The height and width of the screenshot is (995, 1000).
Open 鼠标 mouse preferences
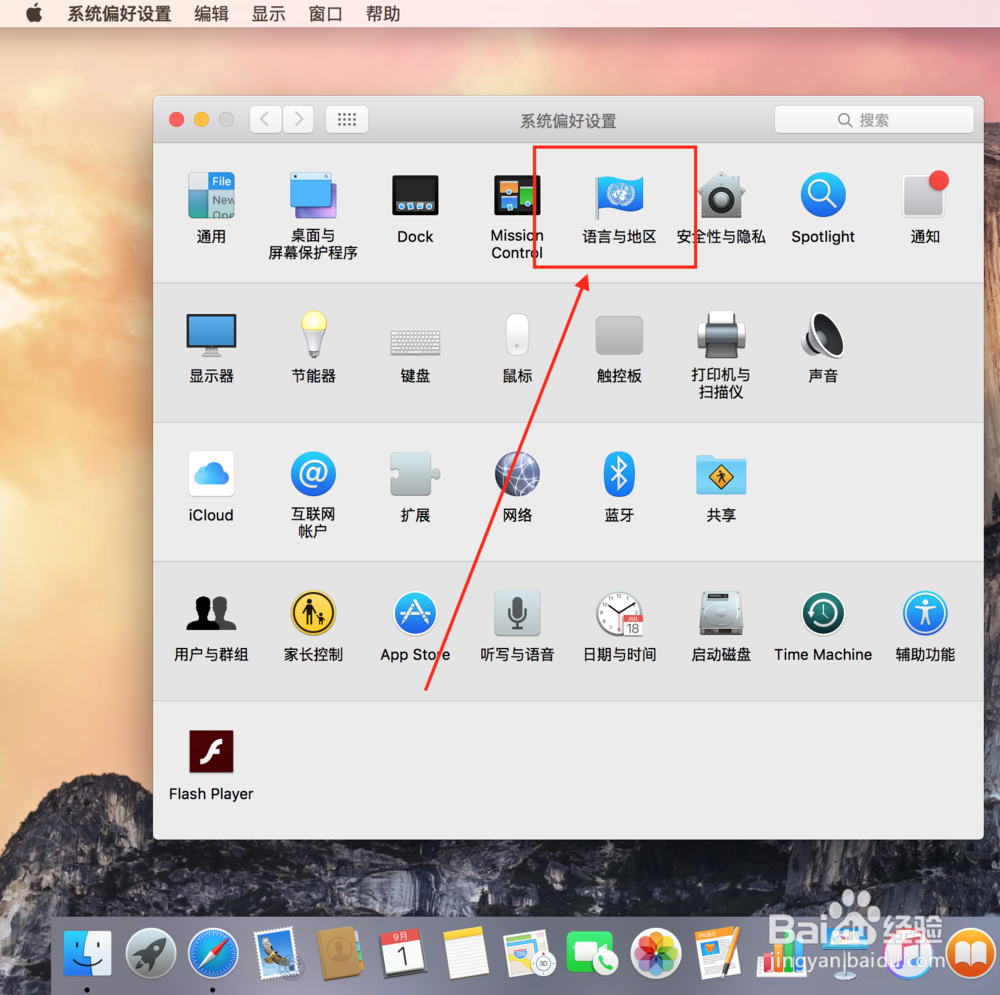tap(517, 348)
